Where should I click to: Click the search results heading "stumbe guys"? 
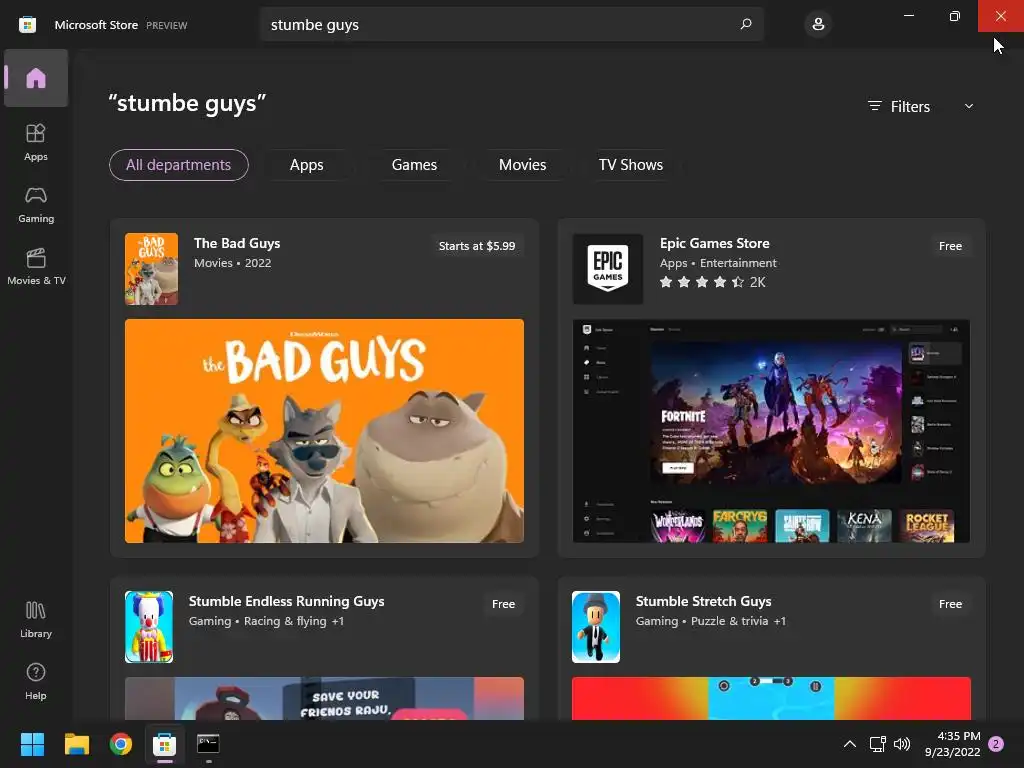tap(187, 103)
